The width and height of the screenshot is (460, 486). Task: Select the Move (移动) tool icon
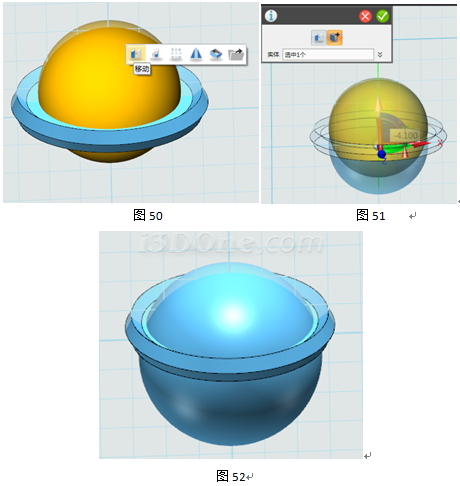(136, 54)
